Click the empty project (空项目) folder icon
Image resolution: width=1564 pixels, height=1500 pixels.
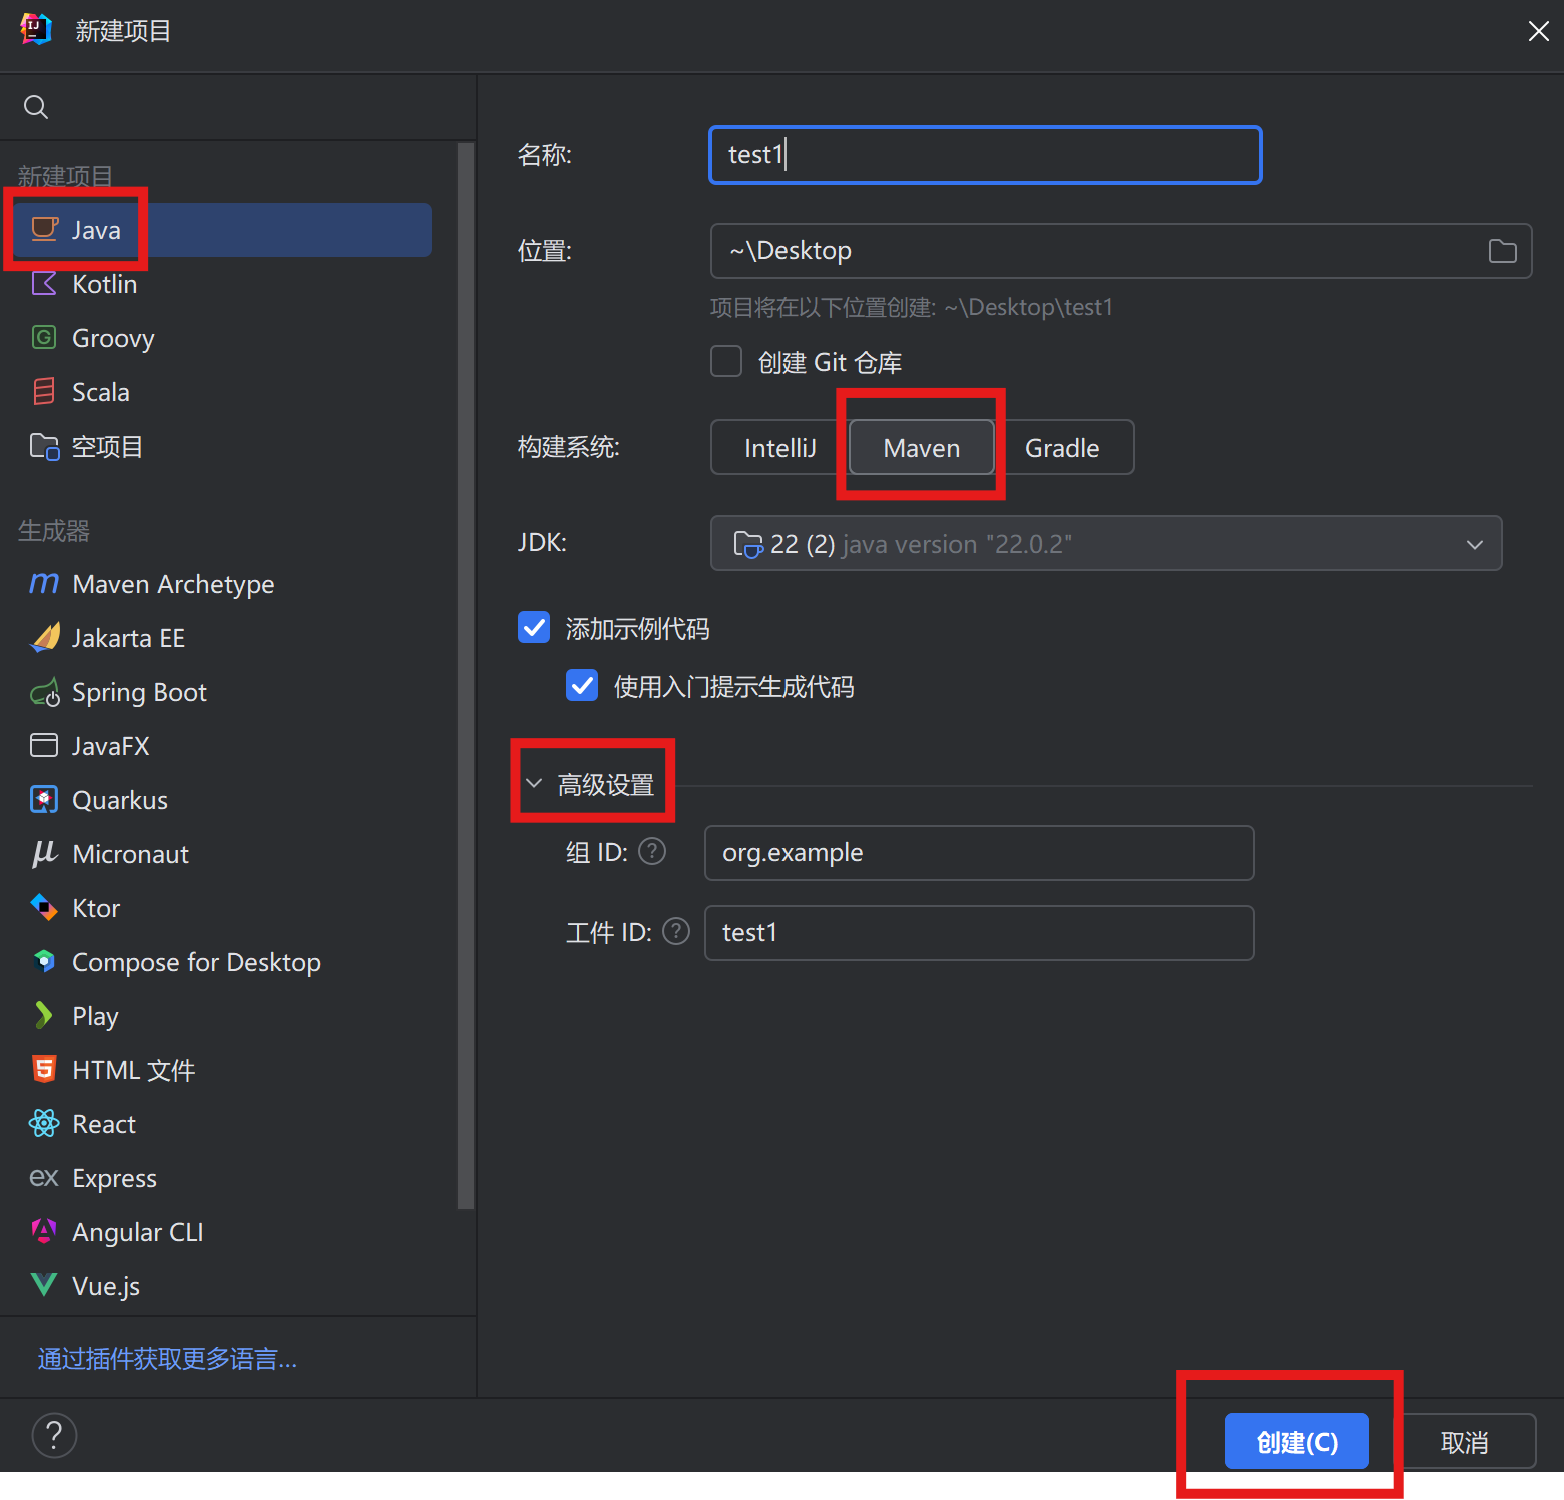(x=44, y=446)
